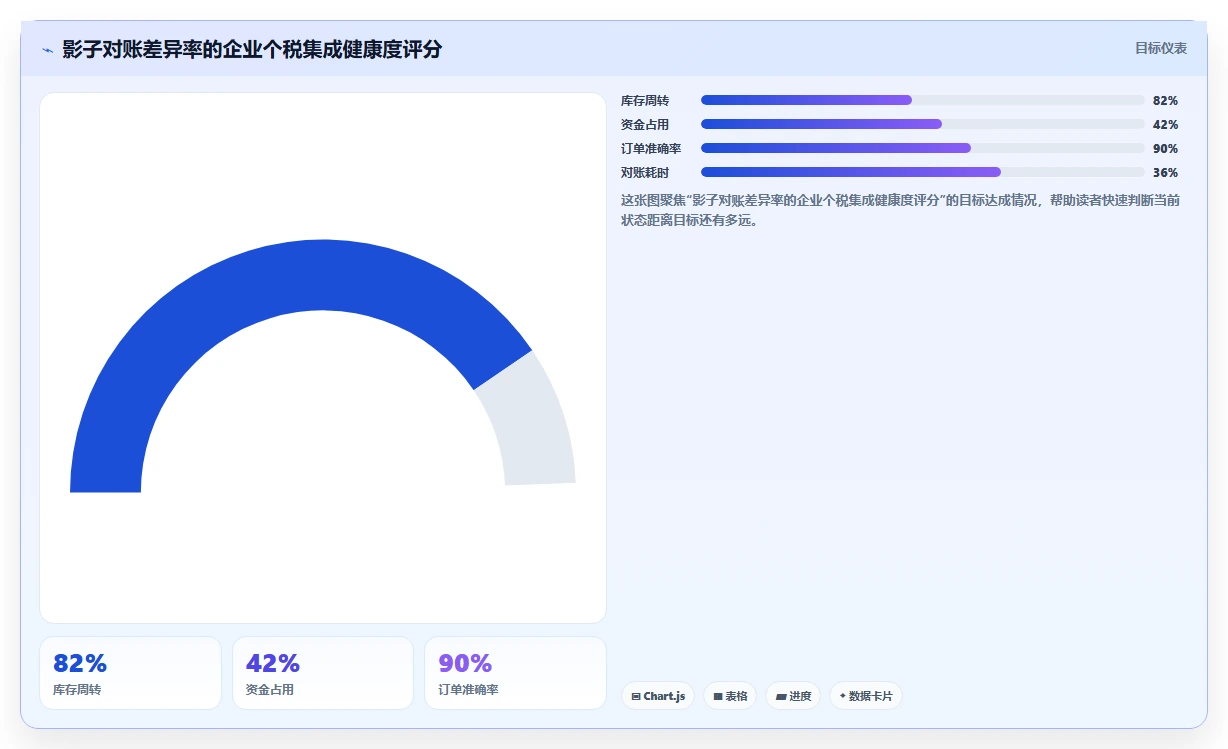Click the 库存周转 label in progress list

[x=645, y=100]
